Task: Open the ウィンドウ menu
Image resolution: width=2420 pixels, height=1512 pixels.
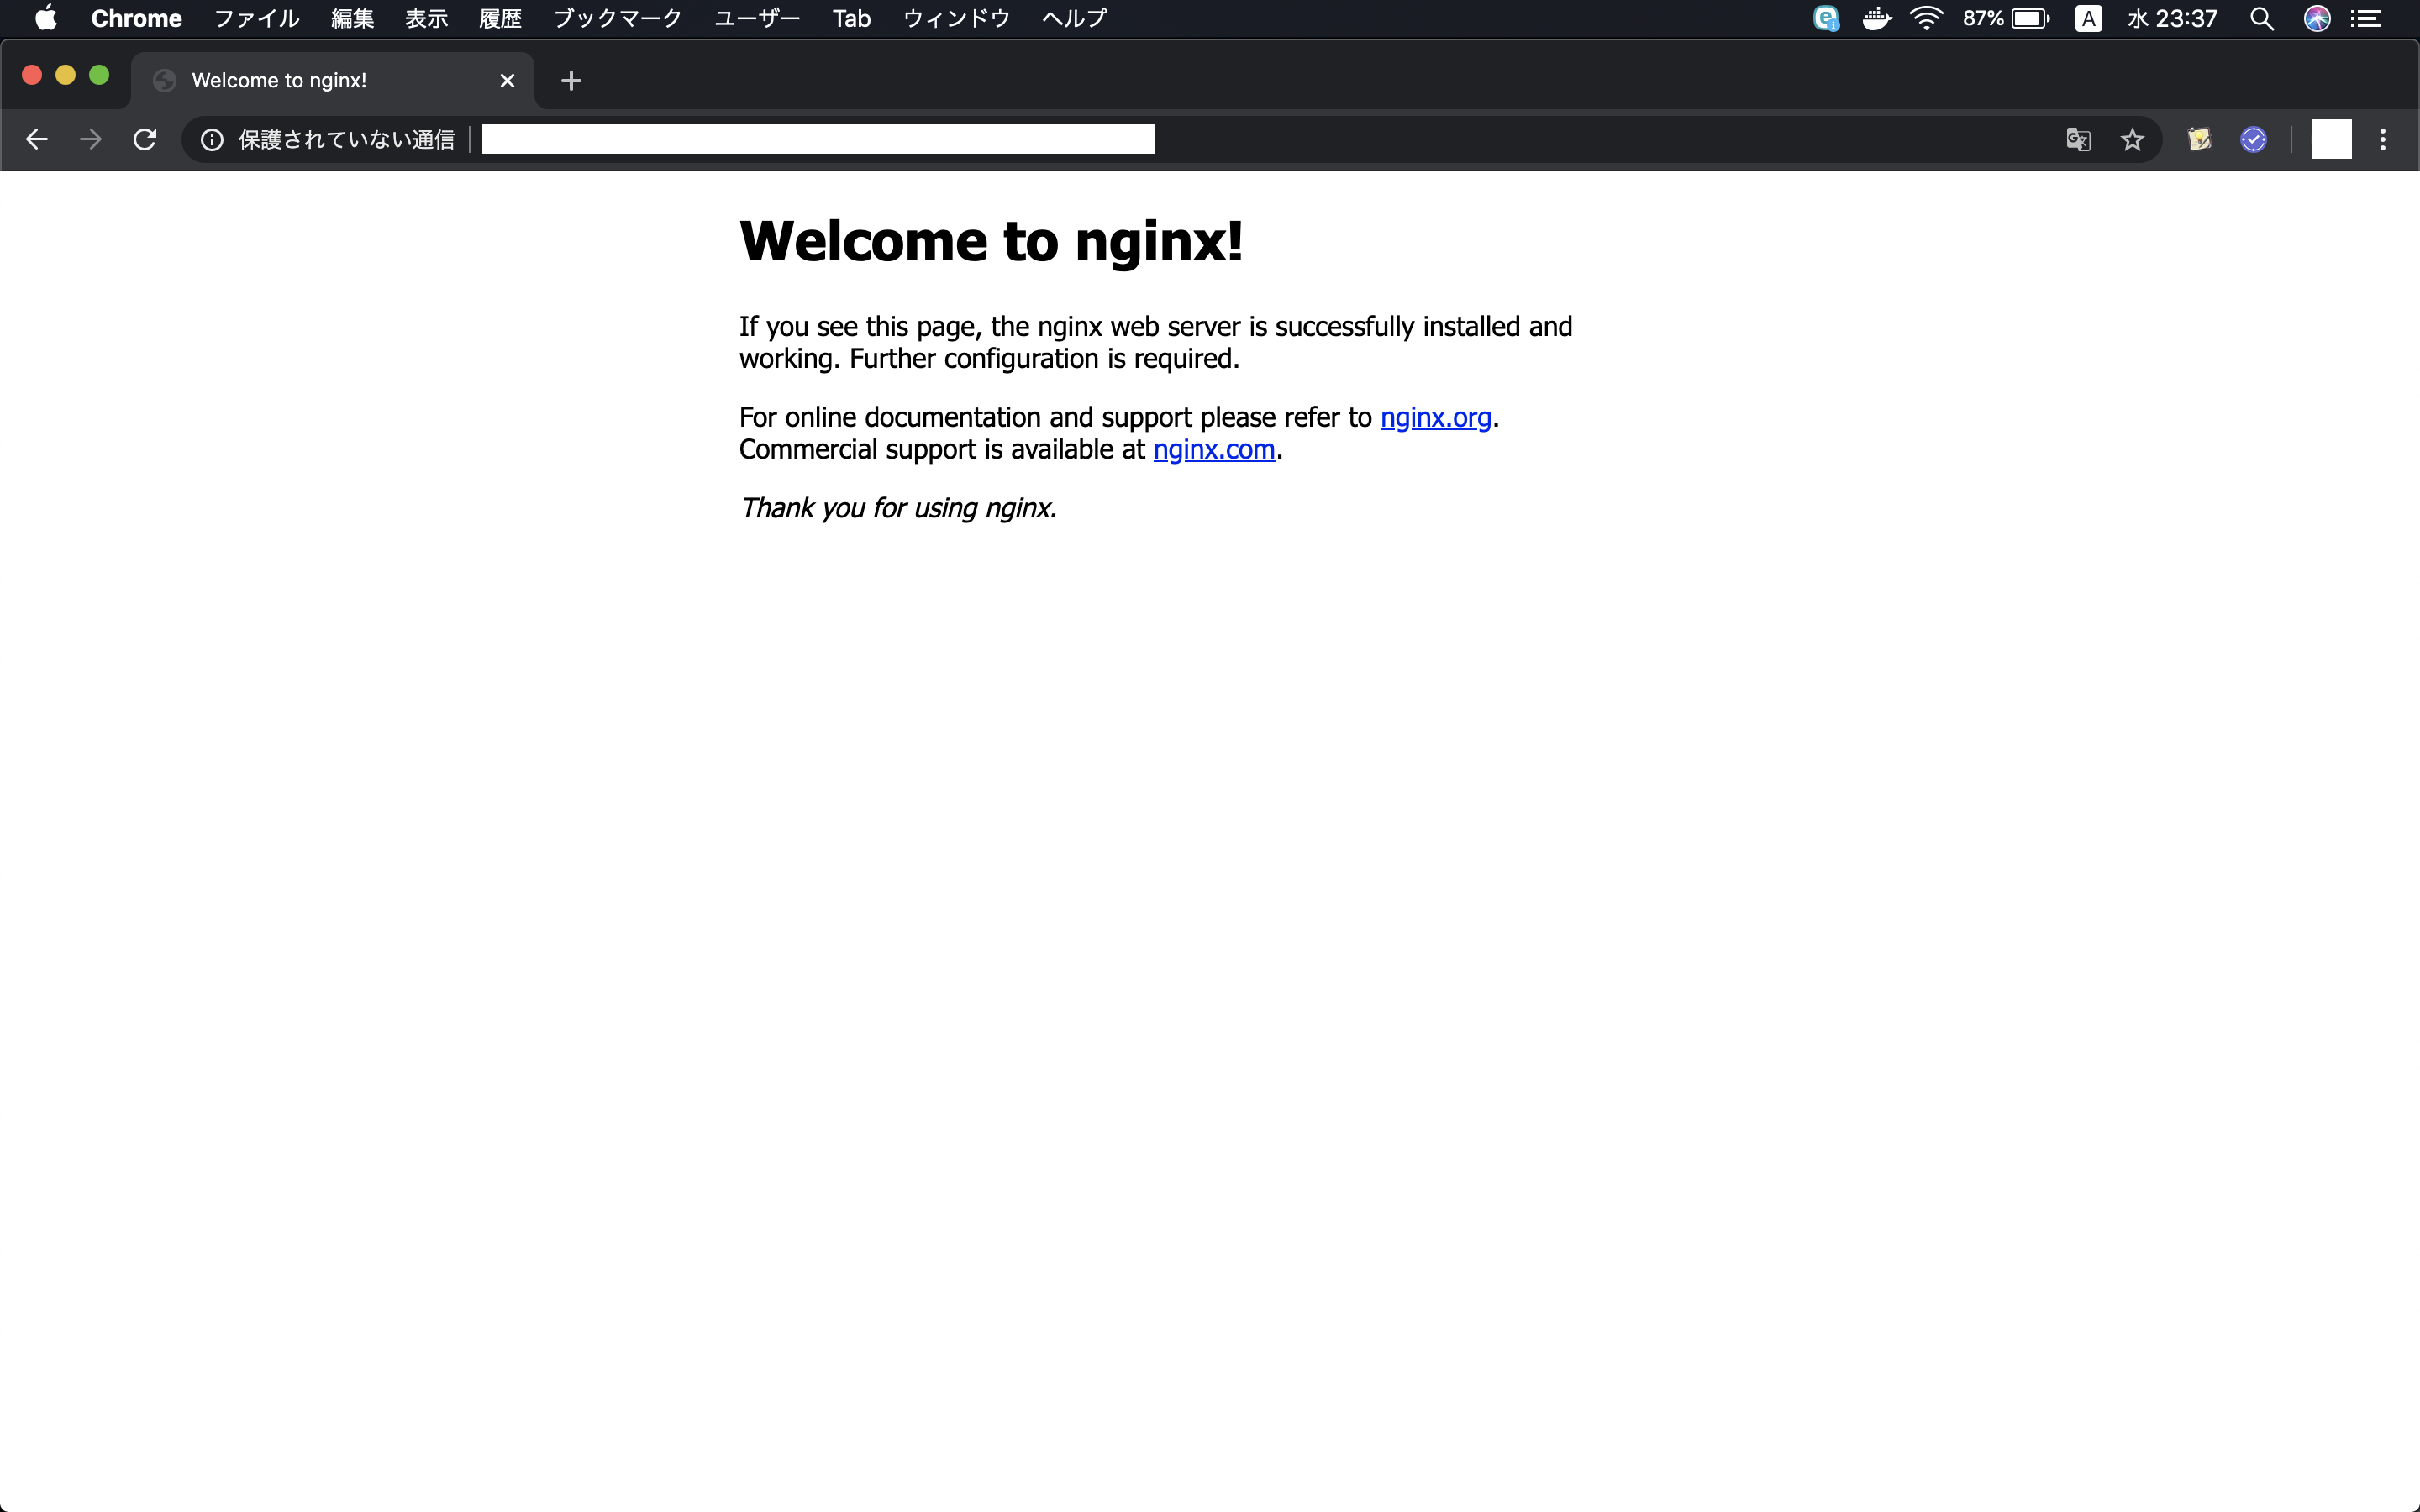Action: (x=956, y=18)
